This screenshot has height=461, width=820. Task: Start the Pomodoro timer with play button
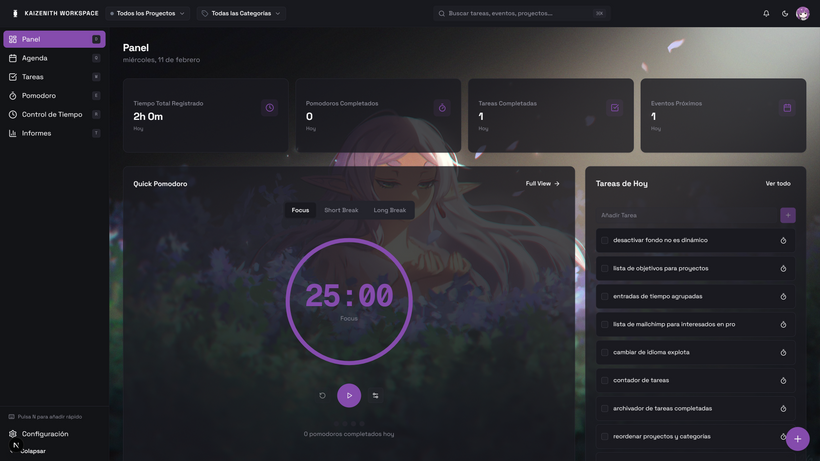pyautogui.click(x=349, y=395)
